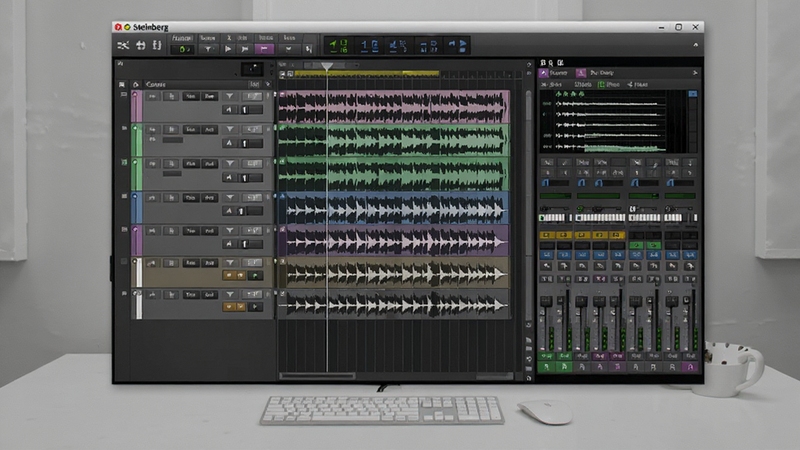800x450 pixels.
Task: Click the second small icon in the track list header
Action: tap(136, 84)
